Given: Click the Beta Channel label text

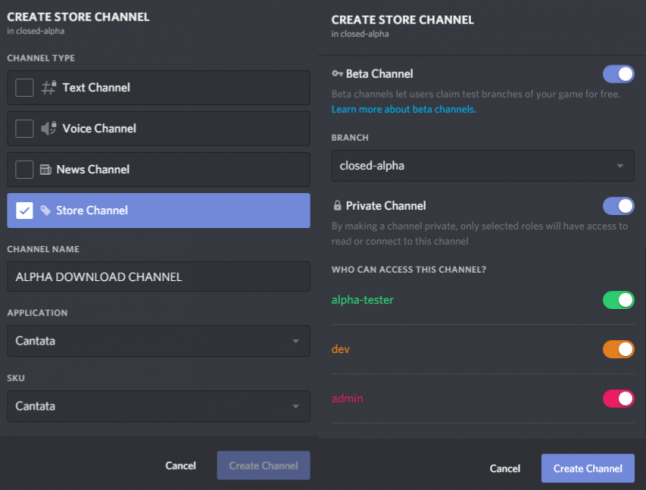Looking at the screenshot, I should point(379,74).
